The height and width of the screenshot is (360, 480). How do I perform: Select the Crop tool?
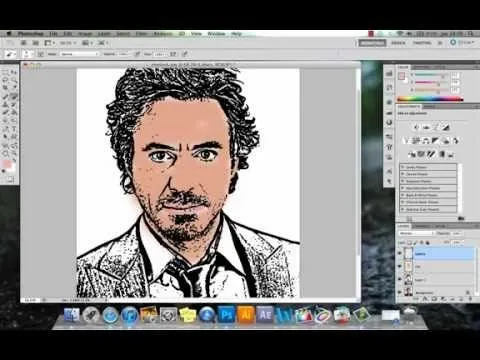tap(5, 87)
